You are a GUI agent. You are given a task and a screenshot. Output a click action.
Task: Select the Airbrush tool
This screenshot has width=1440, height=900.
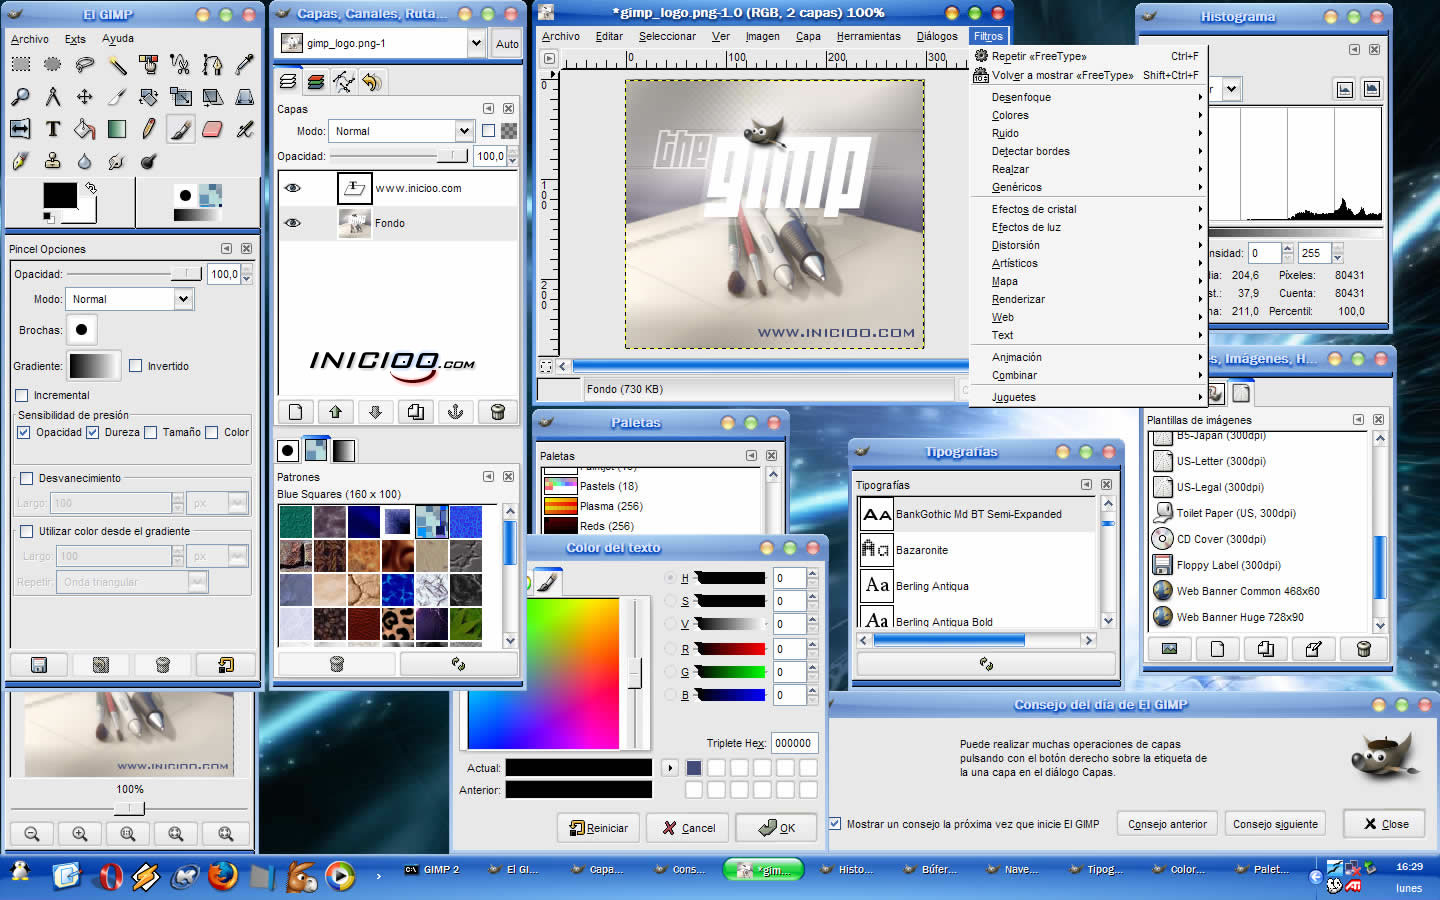pos(245,129)
